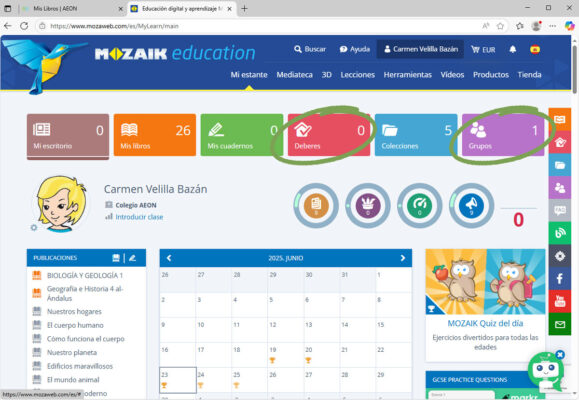Go to previous month in calendar
This screenshot has width=579, height=400.
pos(169,258)
